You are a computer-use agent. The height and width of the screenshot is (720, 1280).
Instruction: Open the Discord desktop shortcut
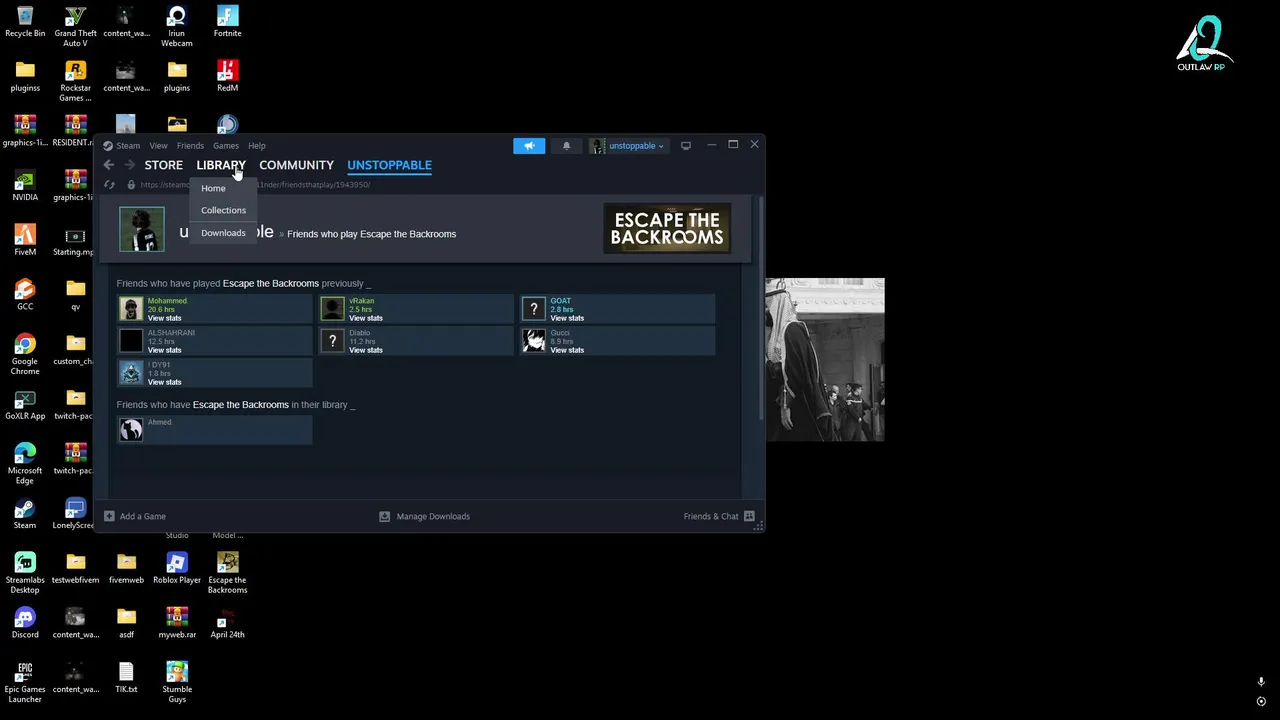pyautogui.click(x=25, y=622)
